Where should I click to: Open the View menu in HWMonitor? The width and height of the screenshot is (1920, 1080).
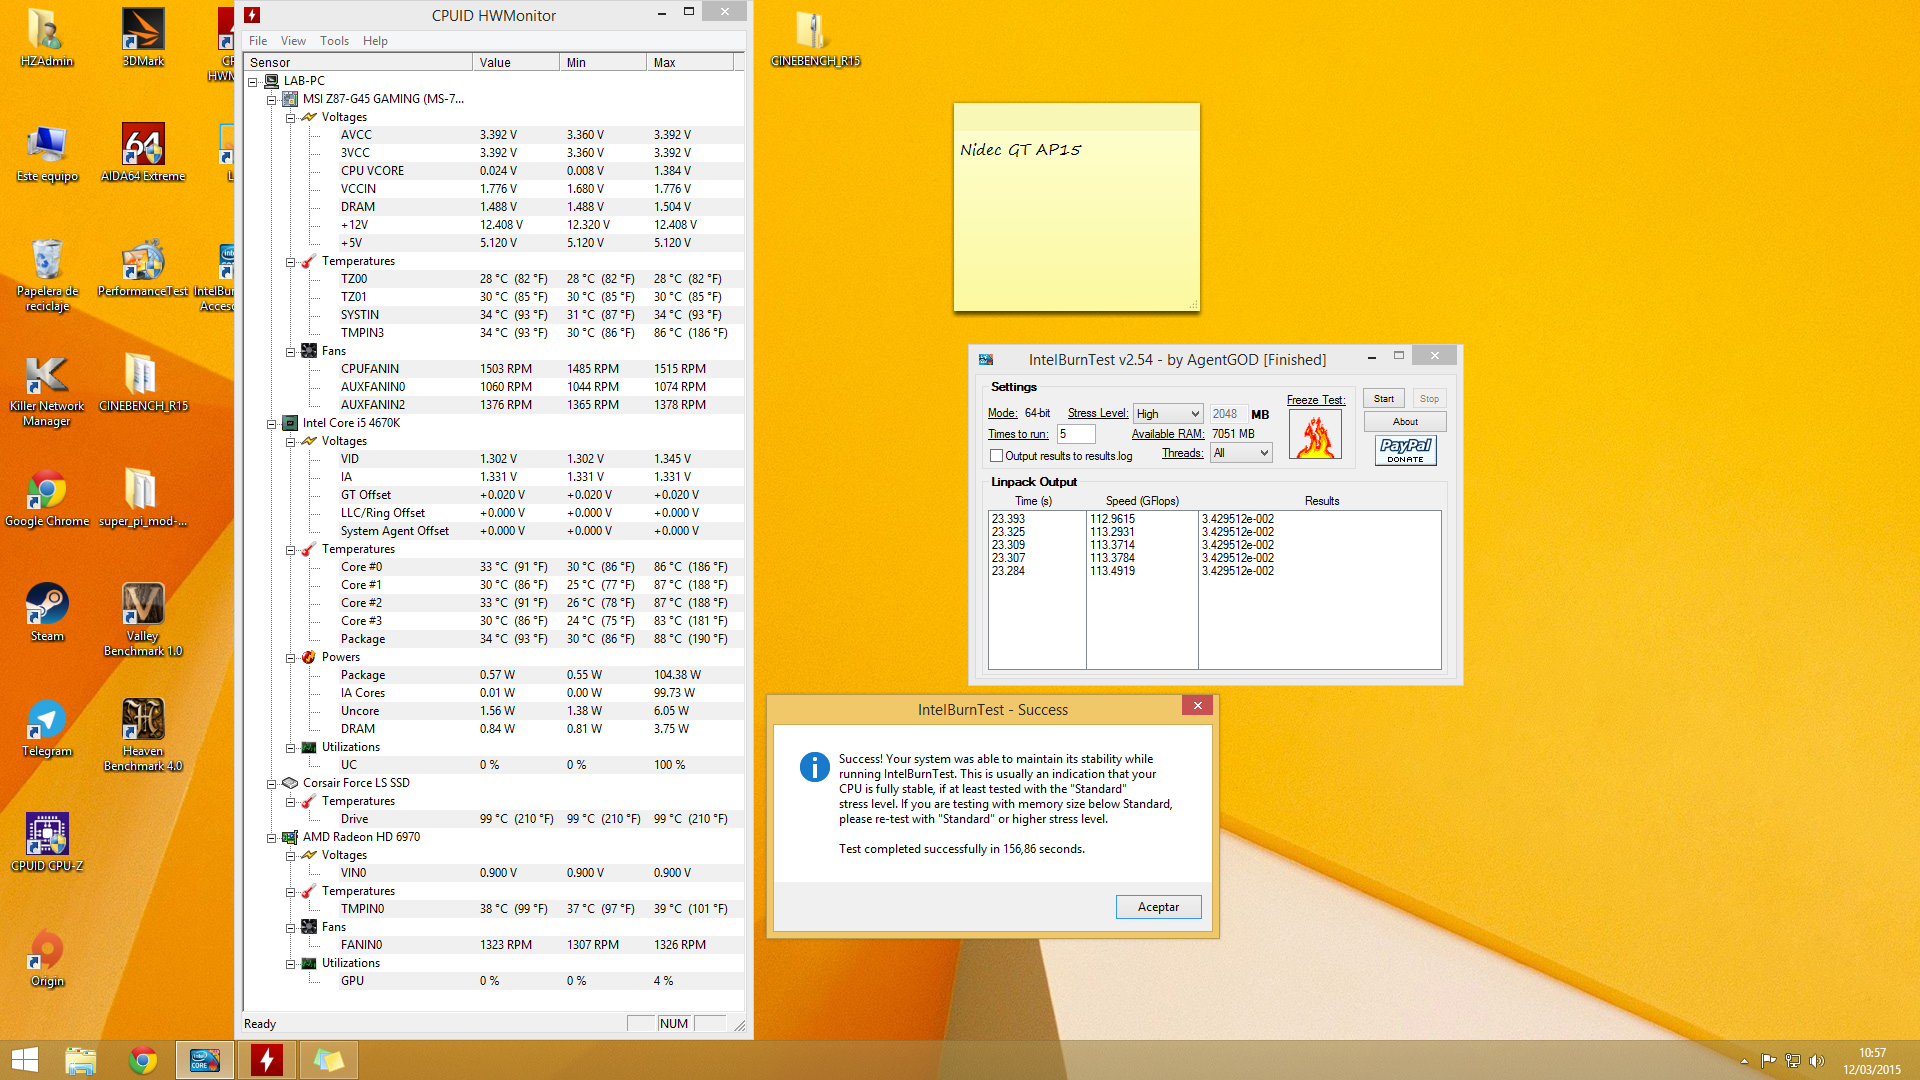click(293, 41)
